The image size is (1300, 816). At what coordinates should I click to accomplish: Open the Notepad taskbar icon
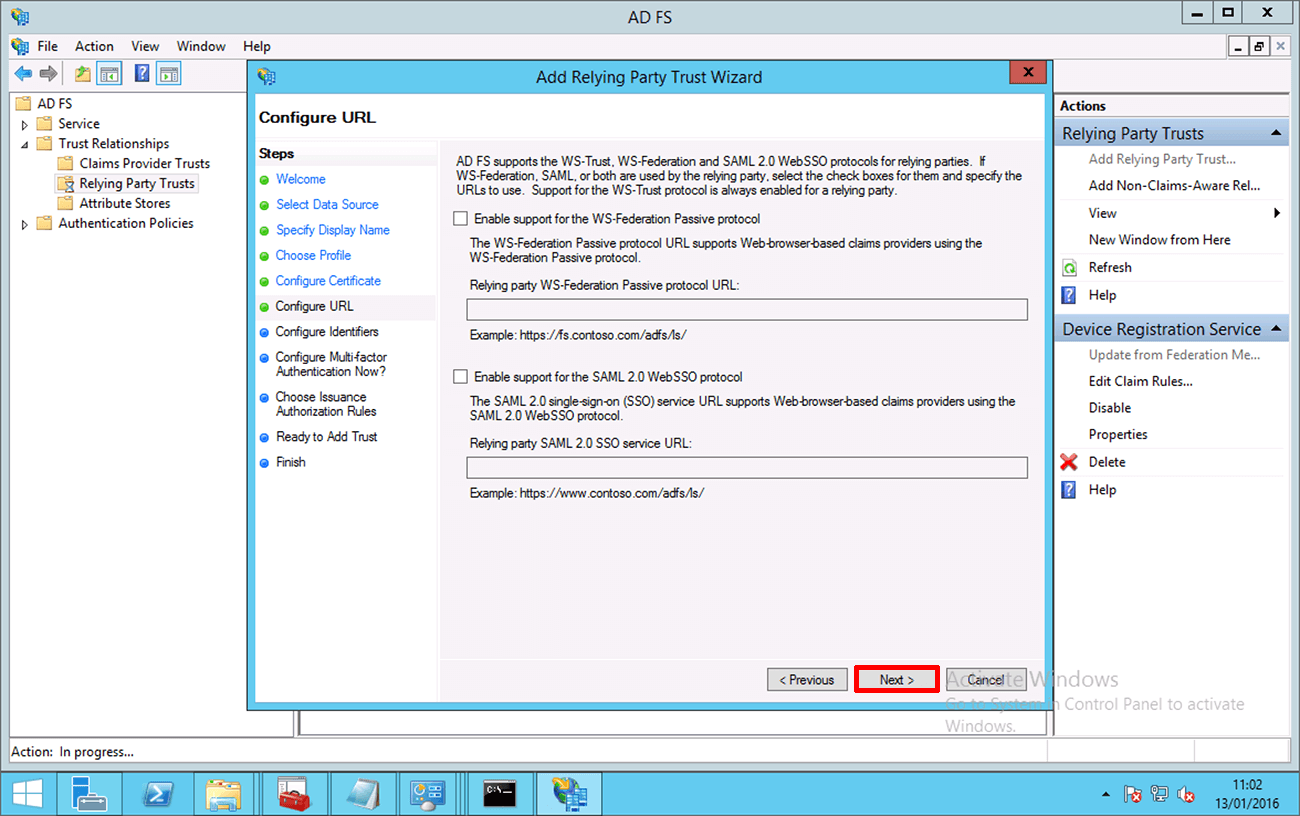[363, 794]
